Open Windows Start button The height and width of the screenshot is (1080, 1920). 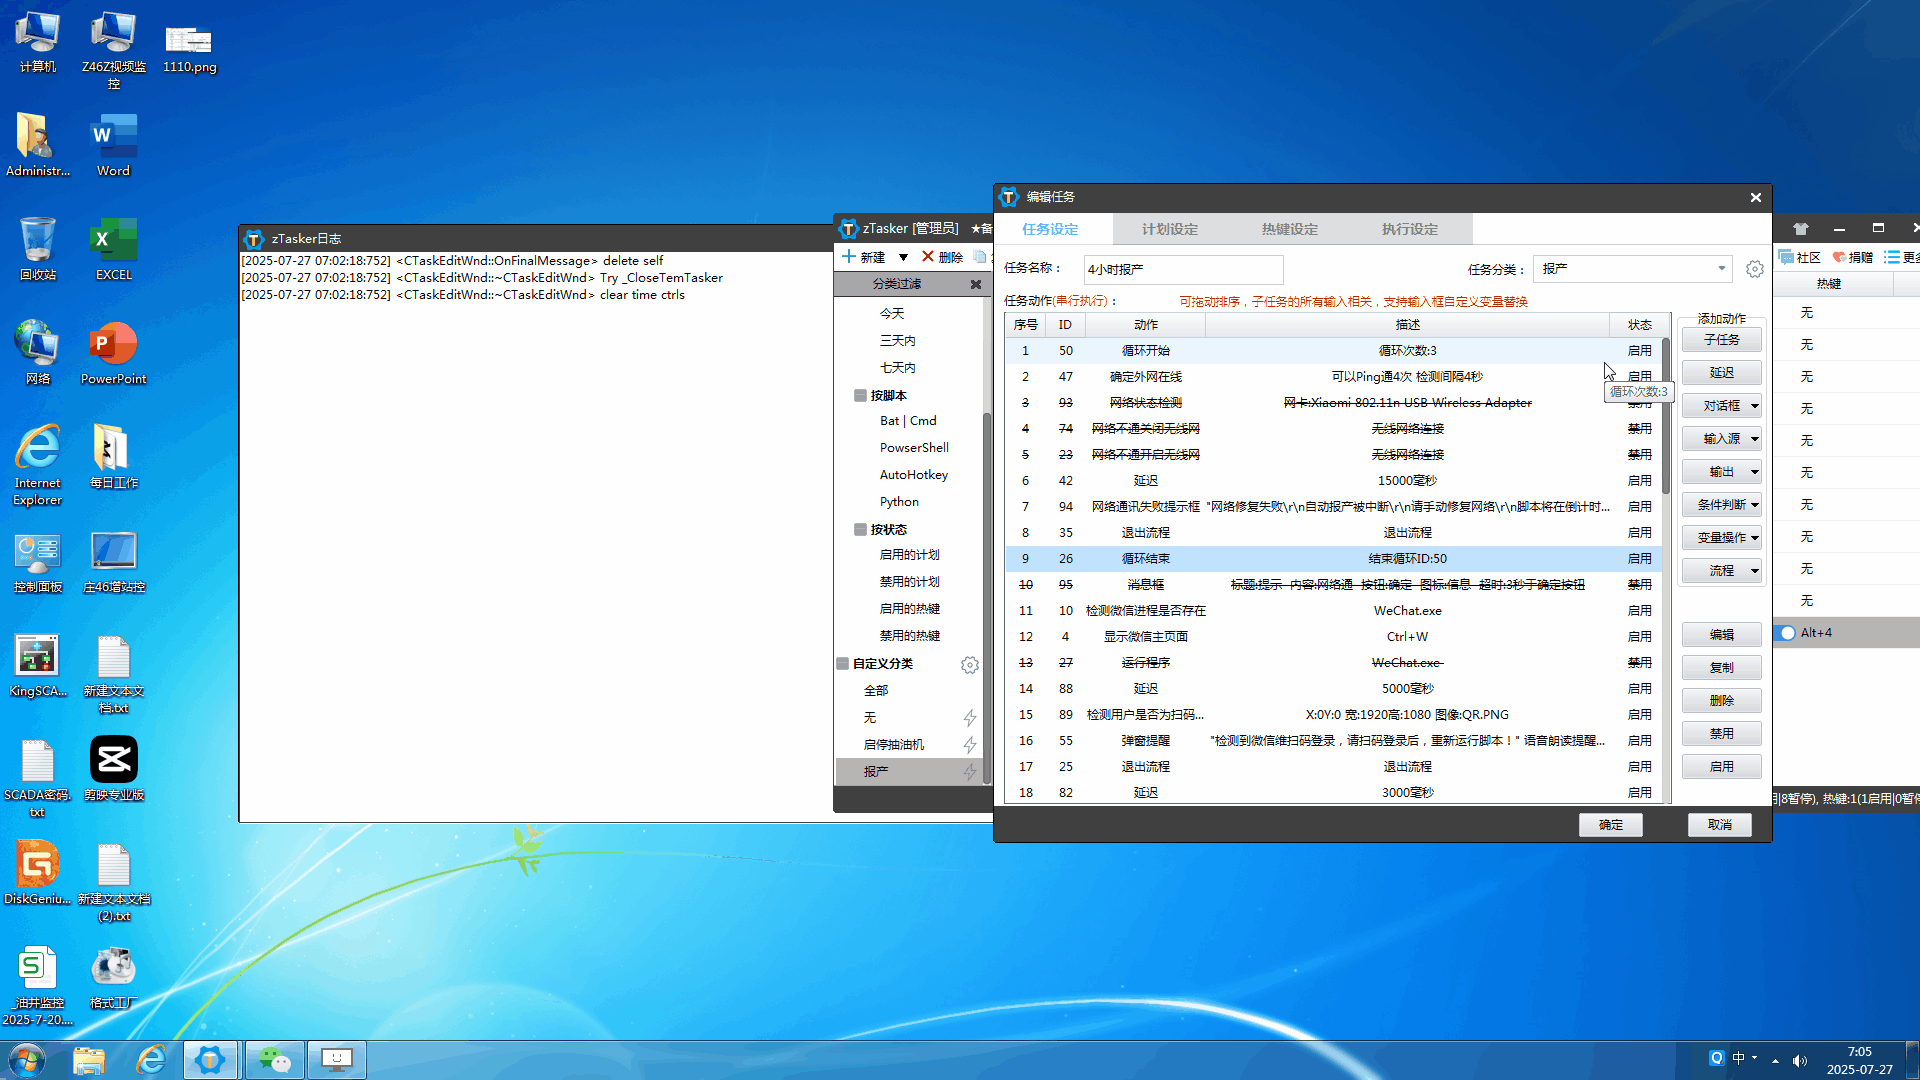(x=27, y=1059)
